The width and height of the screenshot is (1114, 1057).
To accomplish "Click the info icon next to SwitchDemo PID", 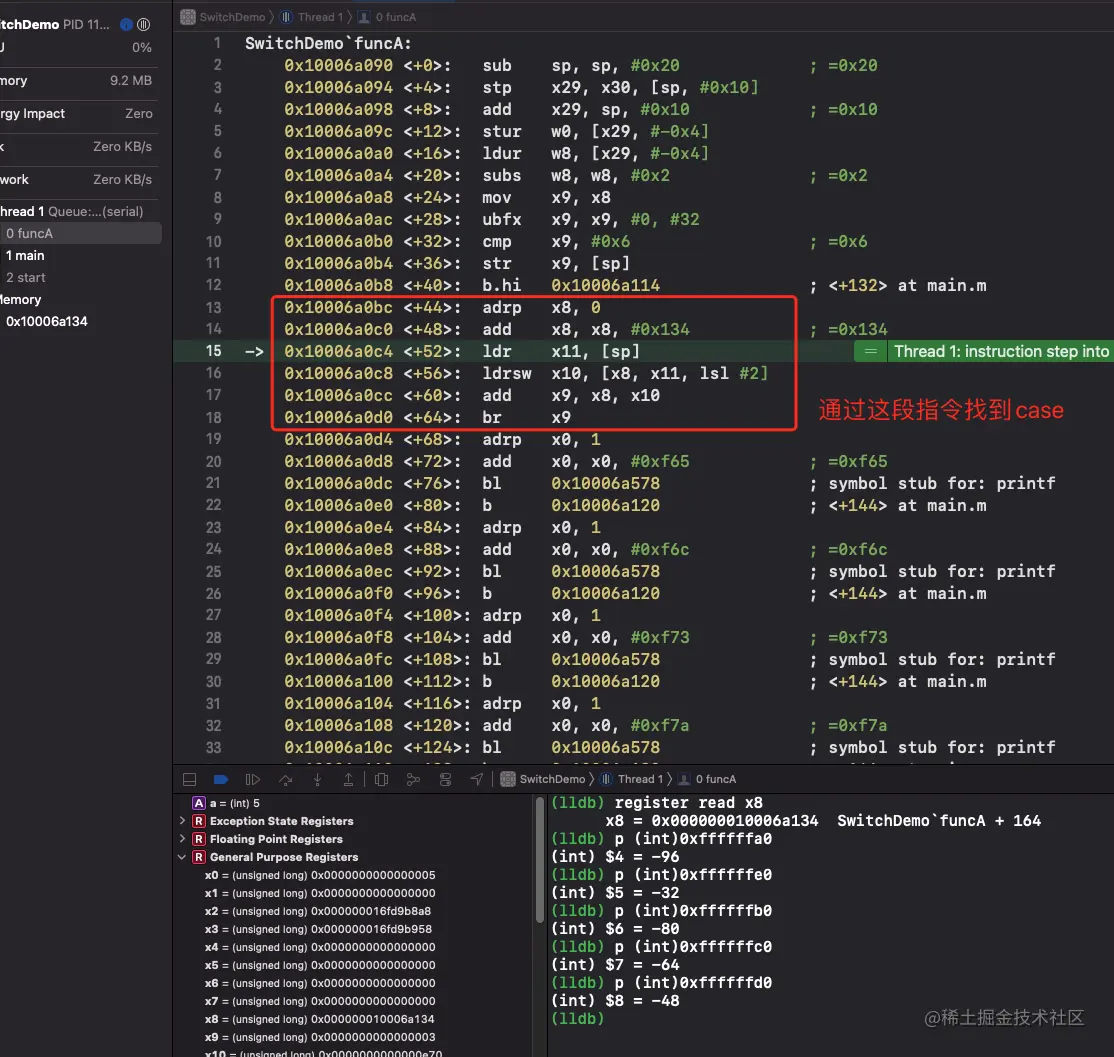I will point(126,24).
